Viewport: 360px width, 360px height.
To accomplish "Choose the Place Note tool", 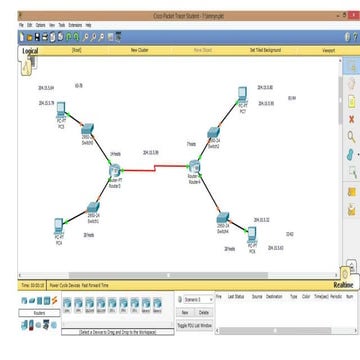I will pos(351,102).
